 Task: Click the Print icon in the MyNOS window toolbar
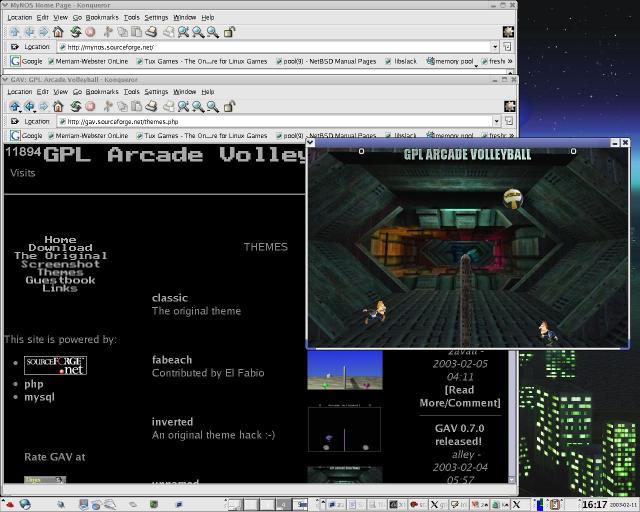coord(151,32)
